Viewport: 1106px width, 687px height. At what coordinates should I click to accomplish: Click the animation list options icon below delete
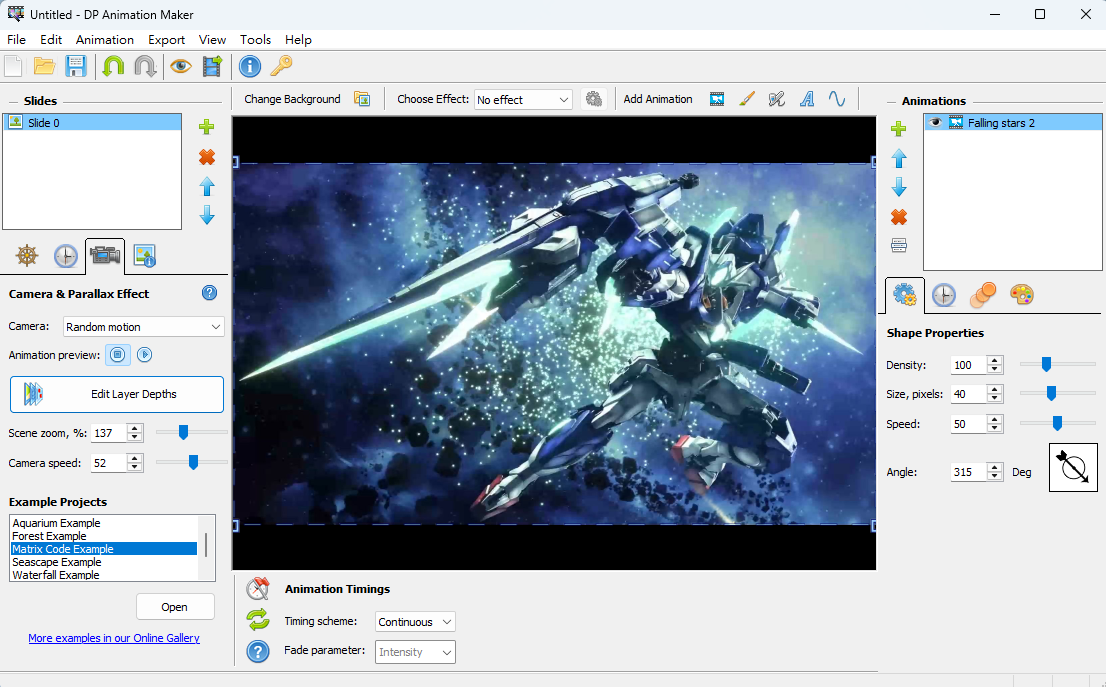[899, 245]
